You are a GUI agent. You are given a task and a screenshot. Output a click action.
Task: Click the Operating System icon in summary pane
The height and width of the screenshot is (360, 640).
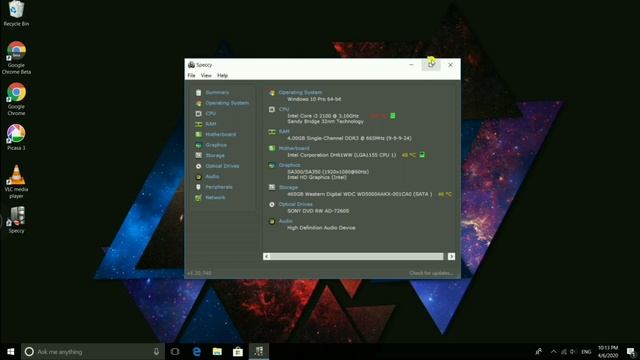[x=272, y=93]
